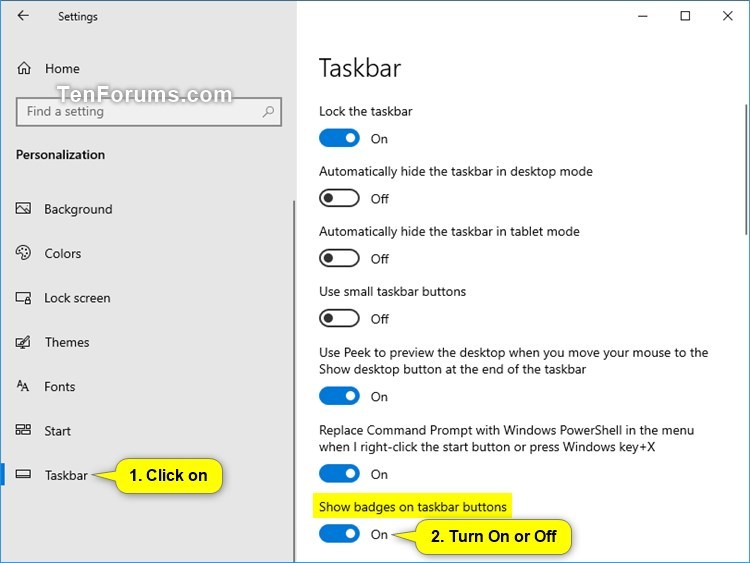This screenshot has height=563, width=750.
Task: Maximize the Settings window
Action: [685, 16]
